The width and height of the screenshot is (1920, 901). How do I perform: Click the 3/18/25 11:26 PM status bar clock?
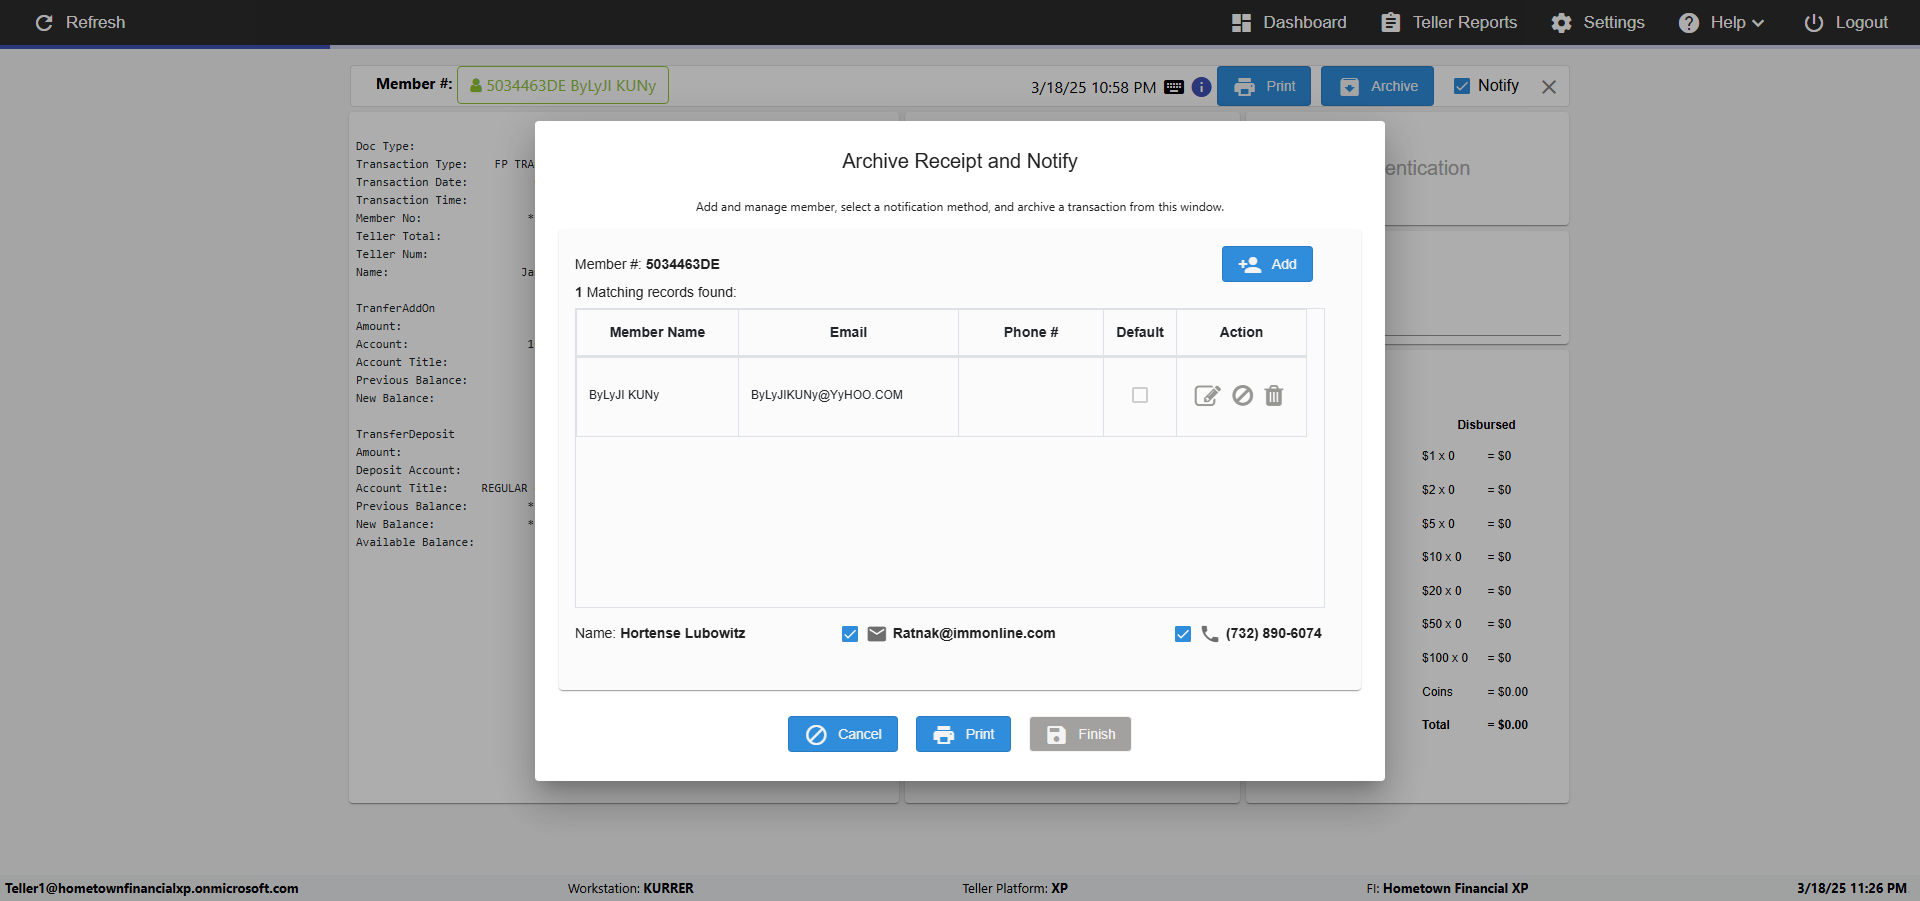tap(1852, 888)
